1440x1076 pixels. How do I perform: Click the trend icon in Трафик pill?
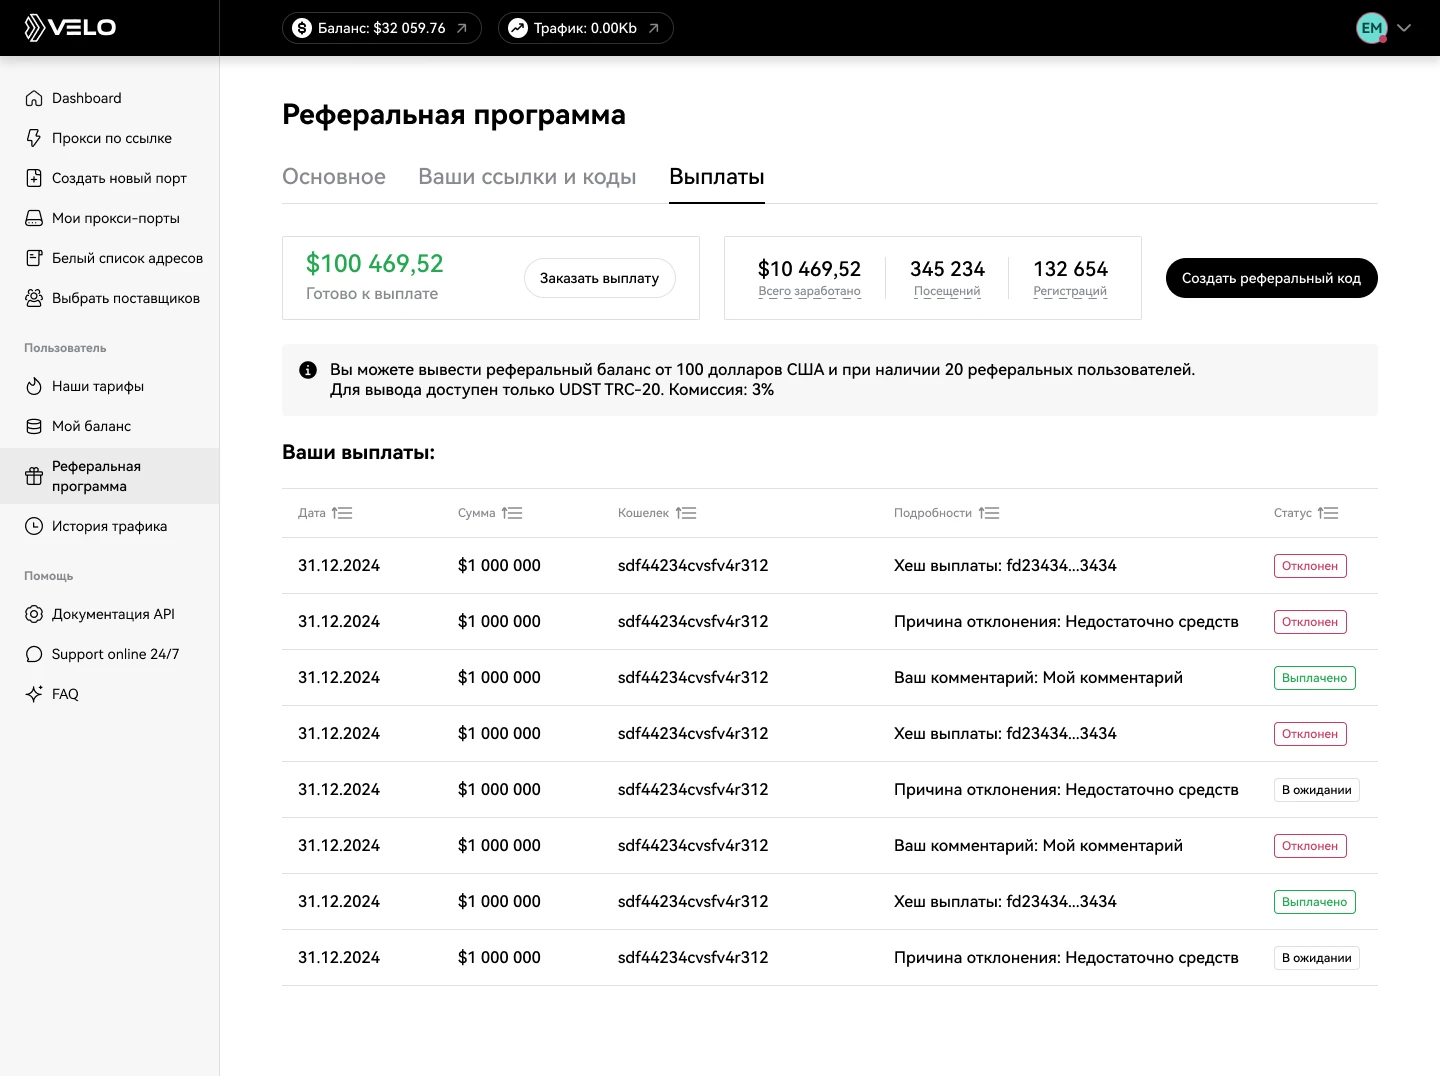click(x=517, y=28)
